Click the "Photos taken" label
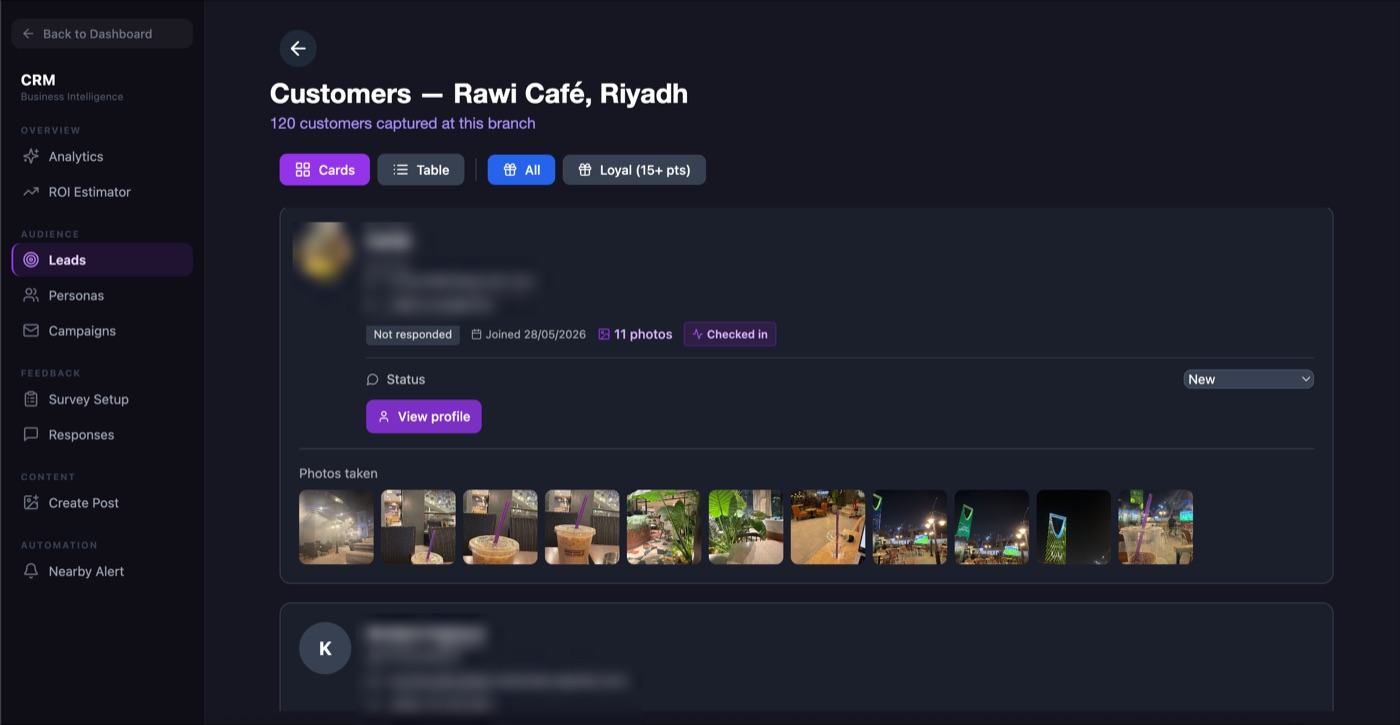 (339, 473)
